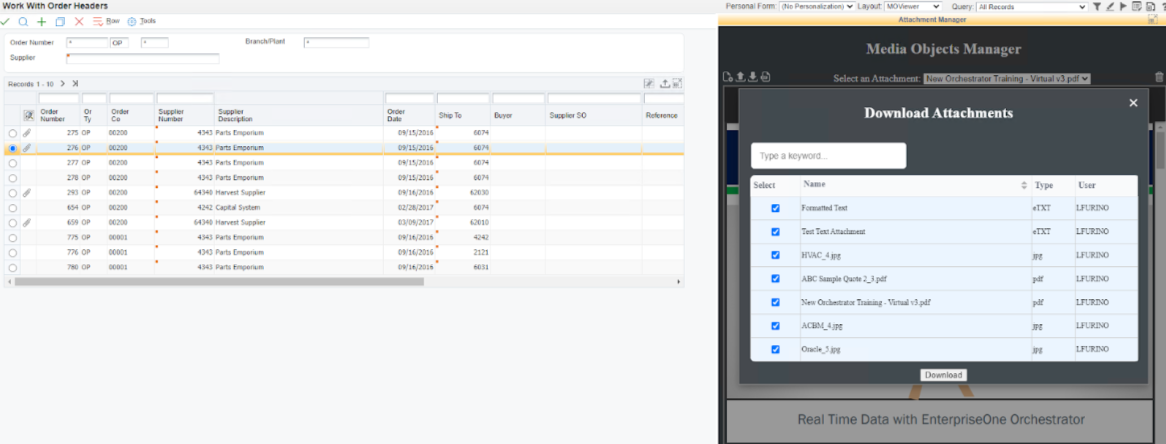This screenshot has width=1166, height=444.
Task: Click the green plus Add icon
Action: pyautogui.click(x=42, y=21)
